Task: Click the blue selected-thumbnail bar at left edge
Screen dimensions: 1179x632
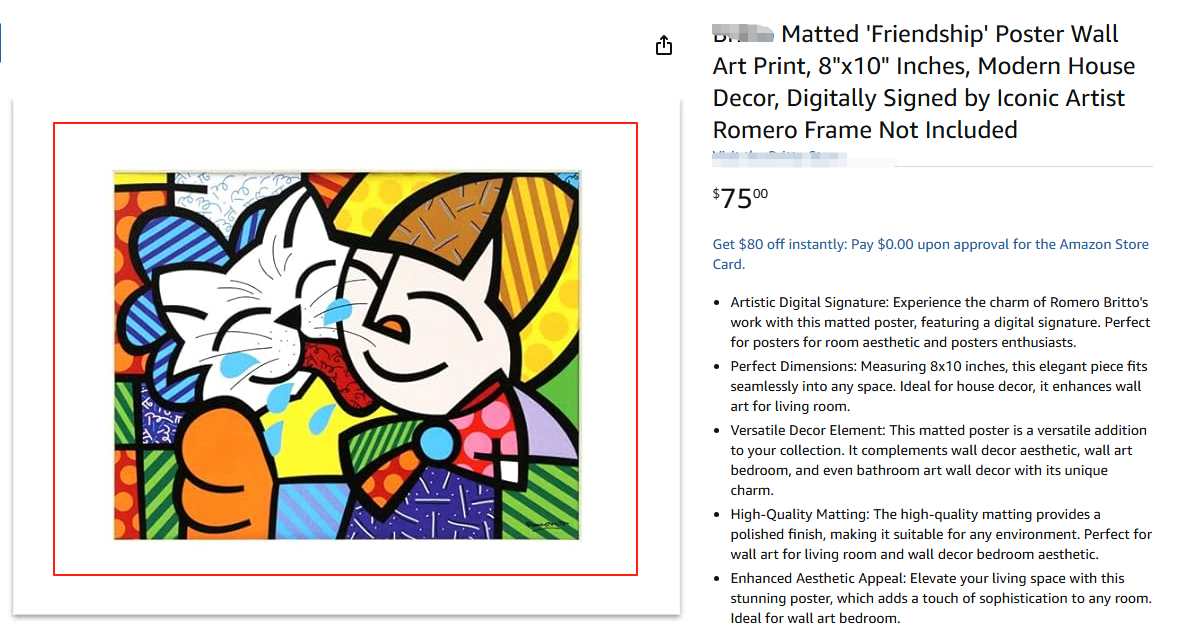Action: point(1,44)
